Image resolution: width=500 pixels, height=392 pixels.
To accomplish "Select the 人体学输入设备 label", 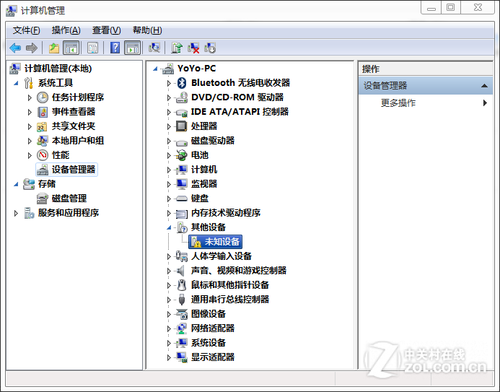I will pos(221,256).
